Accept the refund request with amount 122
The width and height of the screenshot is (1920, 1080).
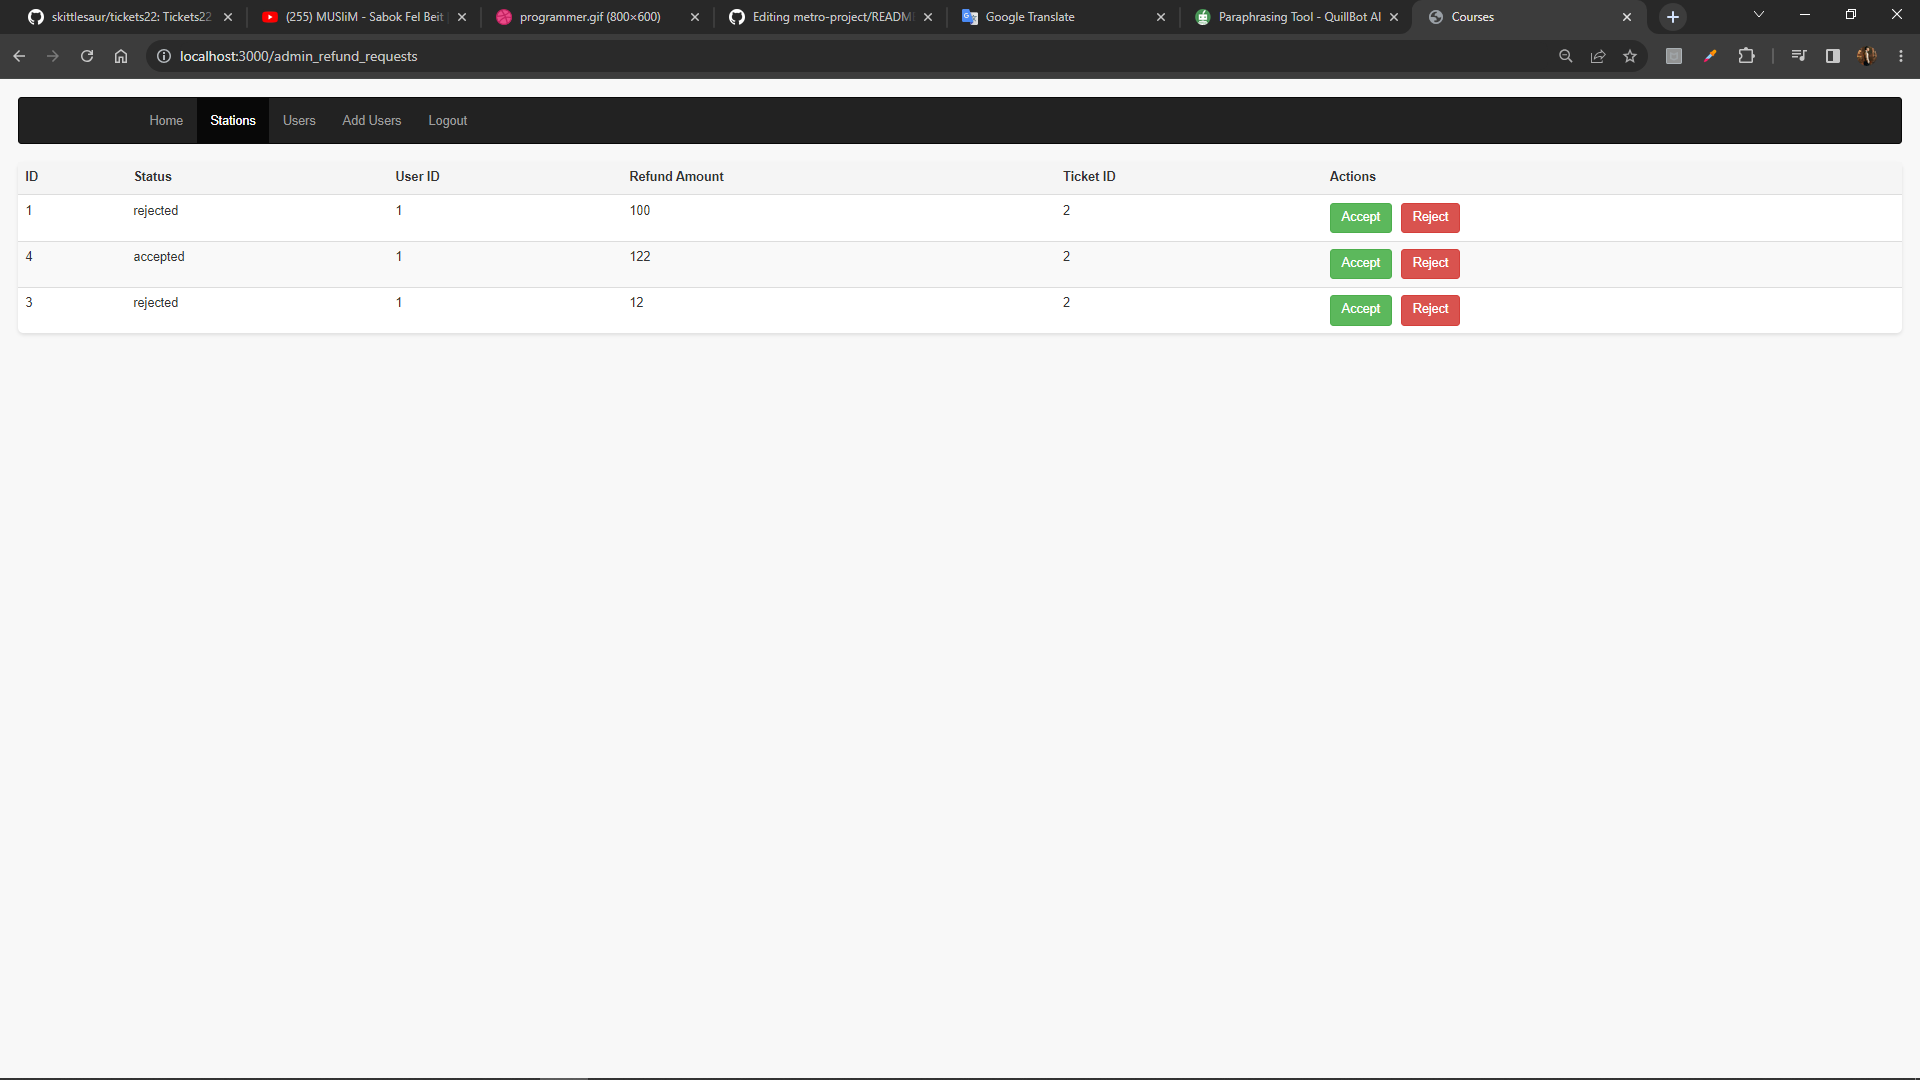point(1360,263)
